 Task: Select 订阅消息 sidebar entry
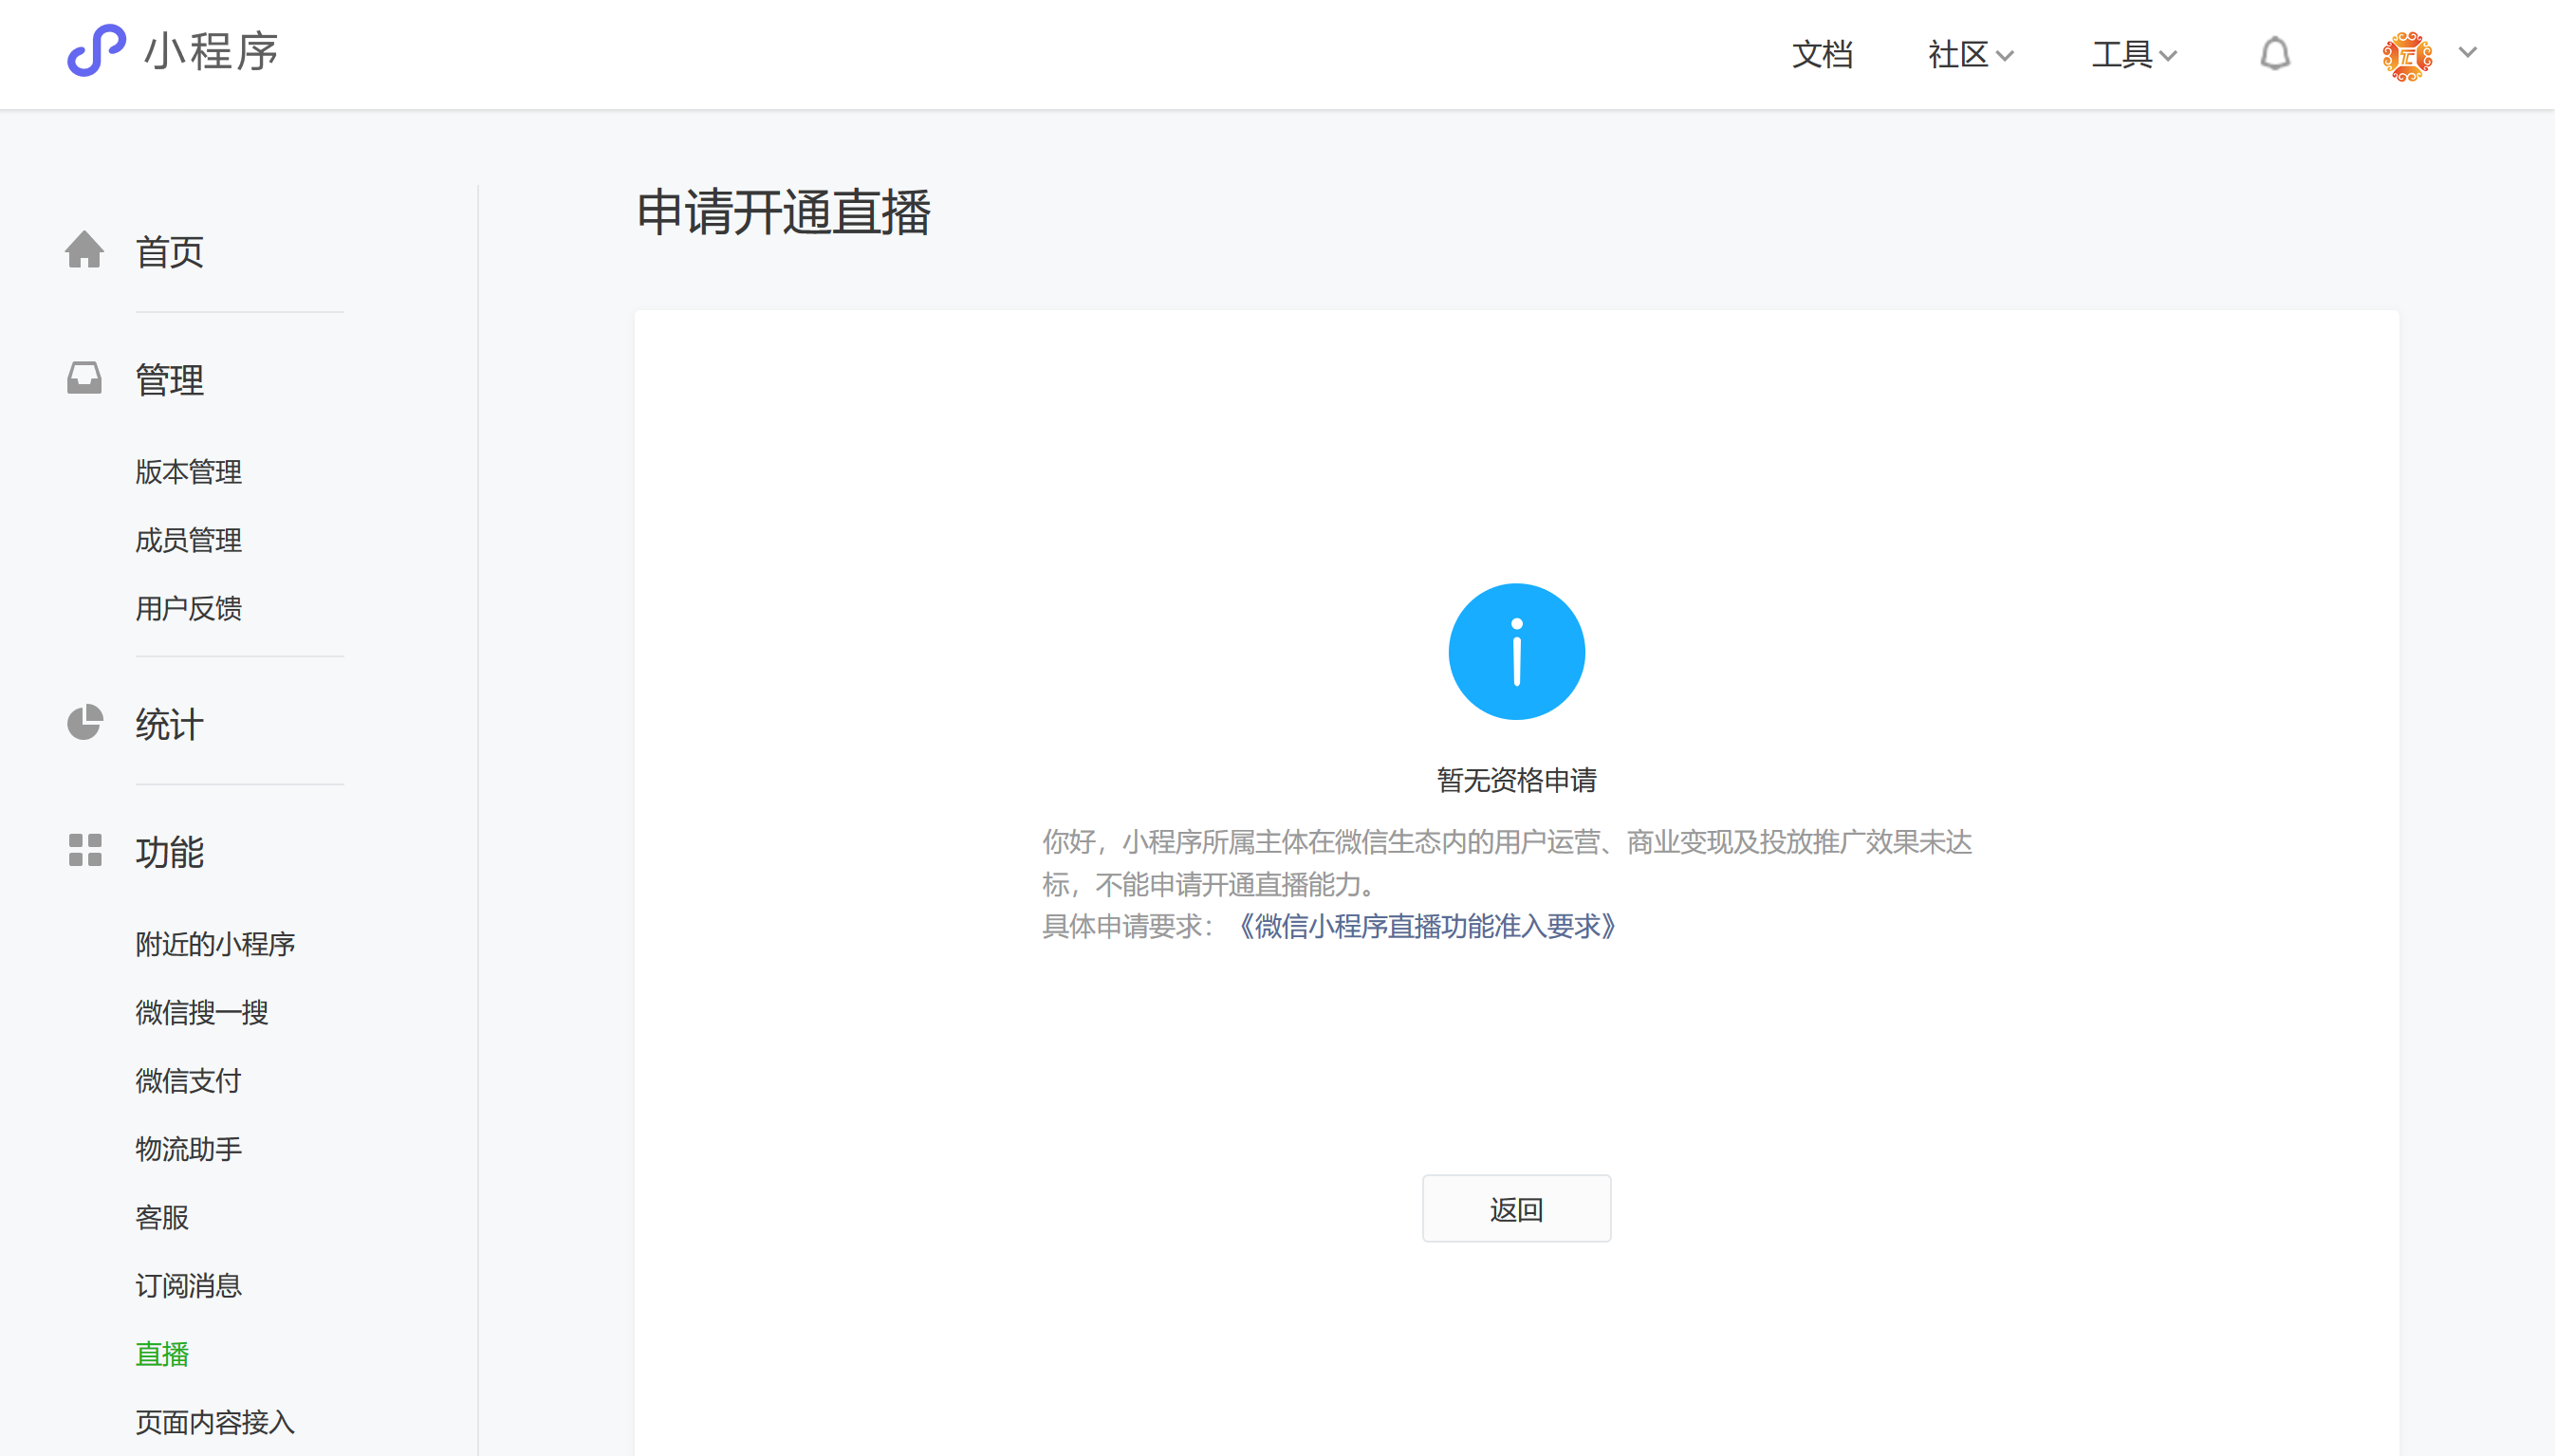[188, 1285]
